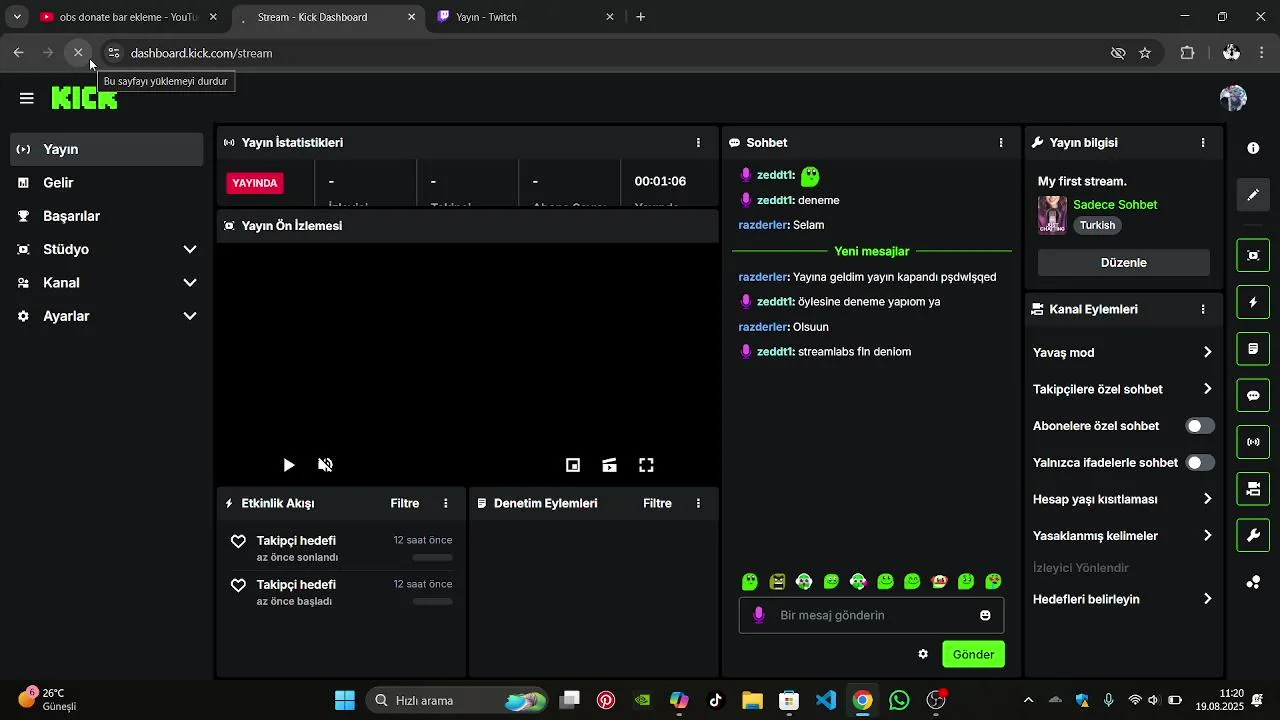Open the profile avatar menu
Viewport: 1280px width, 720px height.
(x=1233, y=98)
